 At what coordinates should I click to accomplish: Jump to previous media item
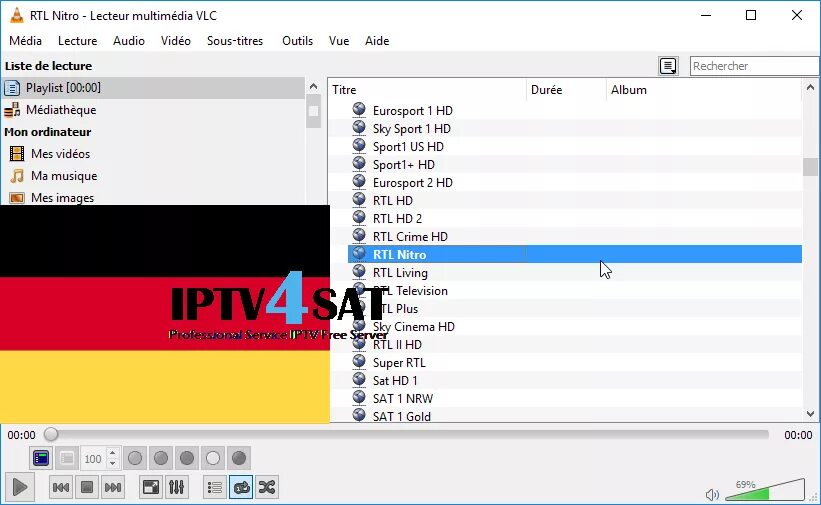click(61, 487)
